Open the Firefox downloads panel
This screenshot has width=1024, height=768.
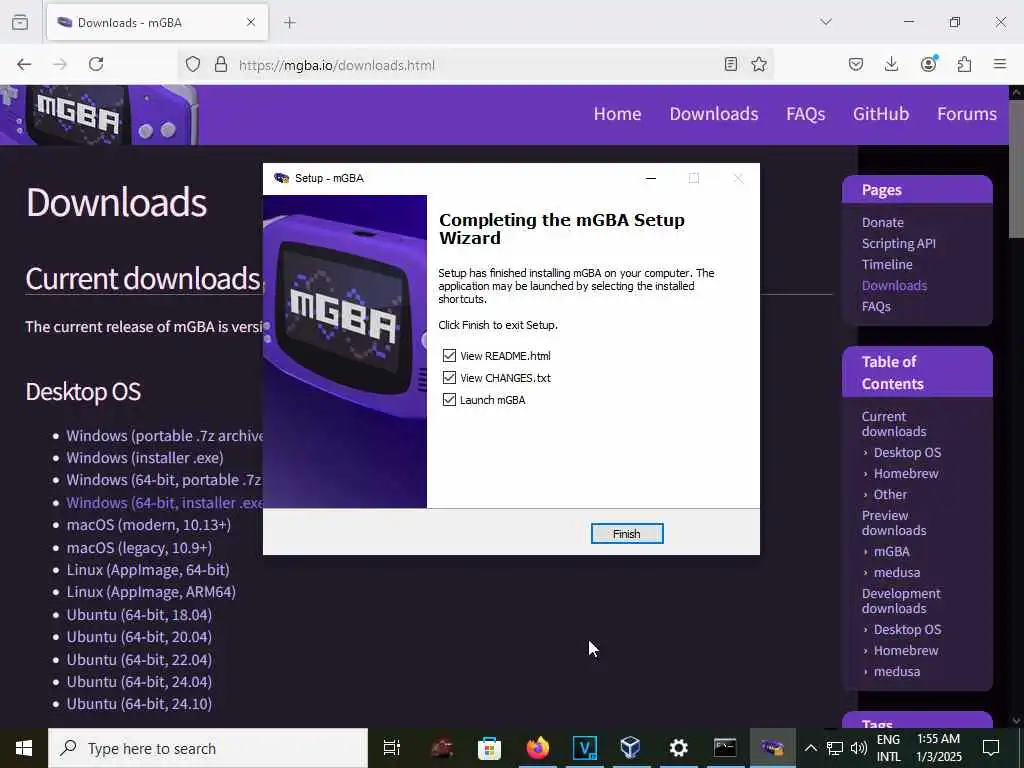click(x=891, y=64)
